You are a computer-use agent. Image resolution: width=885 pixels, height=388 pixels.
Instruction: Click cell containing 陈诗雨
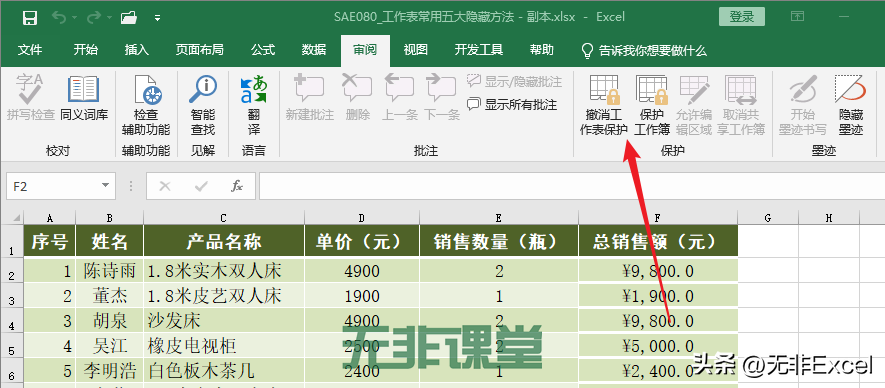[109, 271]
